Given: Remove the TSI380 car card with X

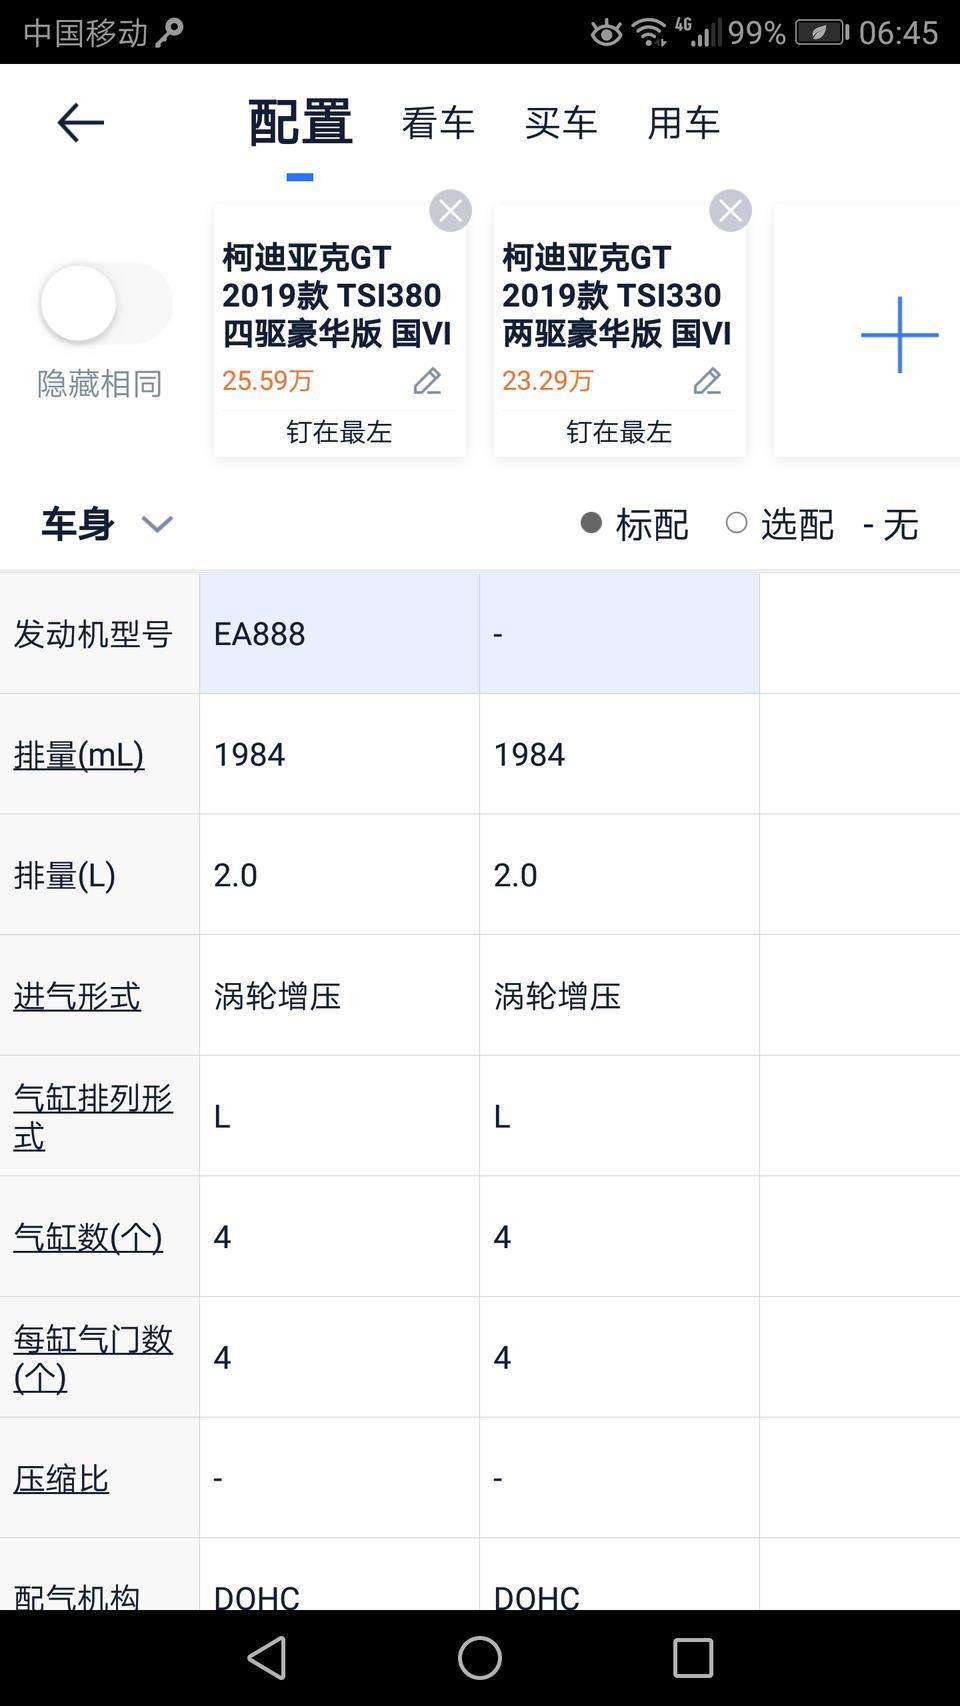Looking at the screenshot, I should pyautogui.click(x=450, y=211).
